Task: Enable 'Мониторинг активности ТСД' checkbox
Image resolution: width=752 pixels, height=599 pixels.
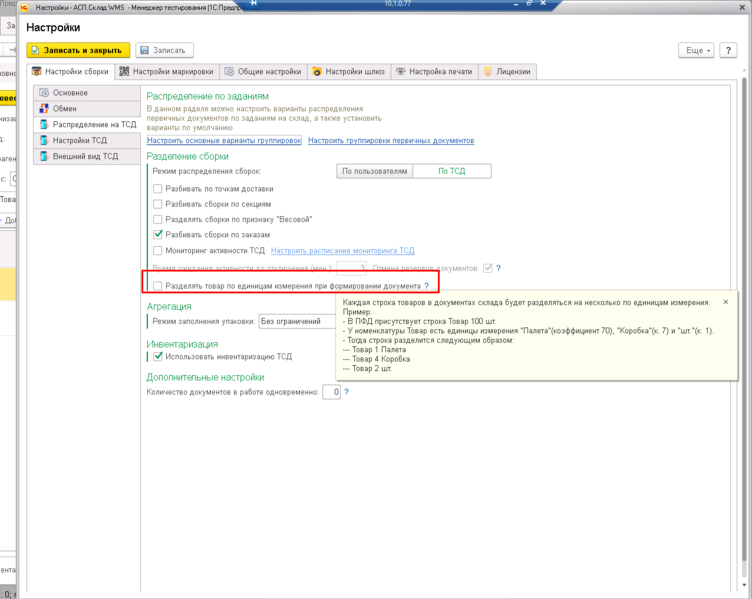Action: coord(157,250)
